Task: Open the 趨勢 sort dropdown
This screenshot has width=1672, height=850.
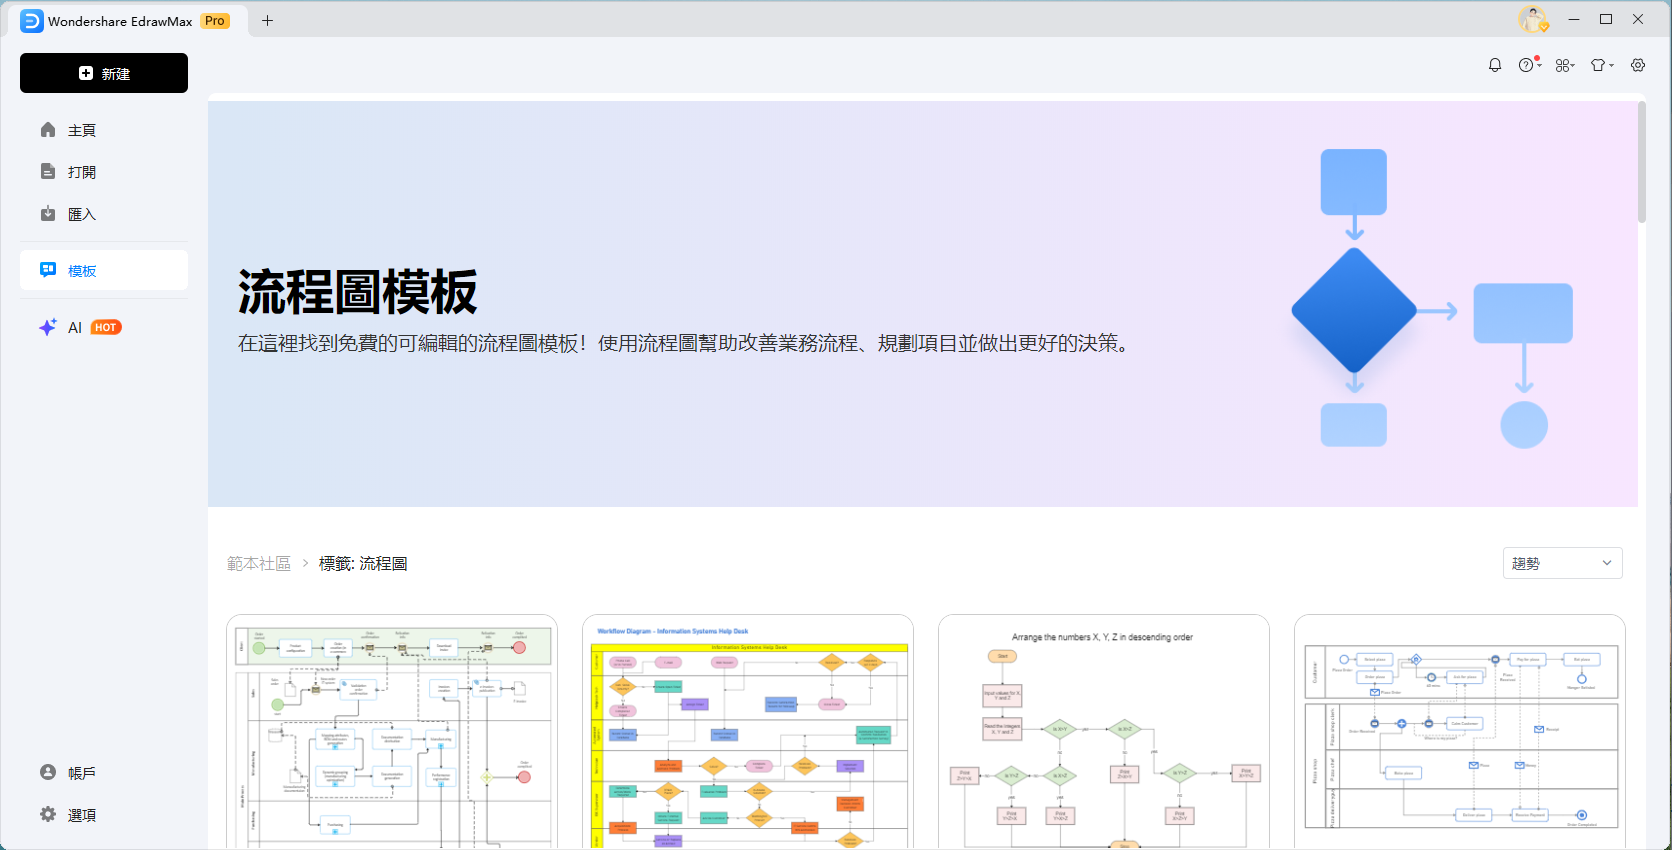Action: [x=1562, y=563]
